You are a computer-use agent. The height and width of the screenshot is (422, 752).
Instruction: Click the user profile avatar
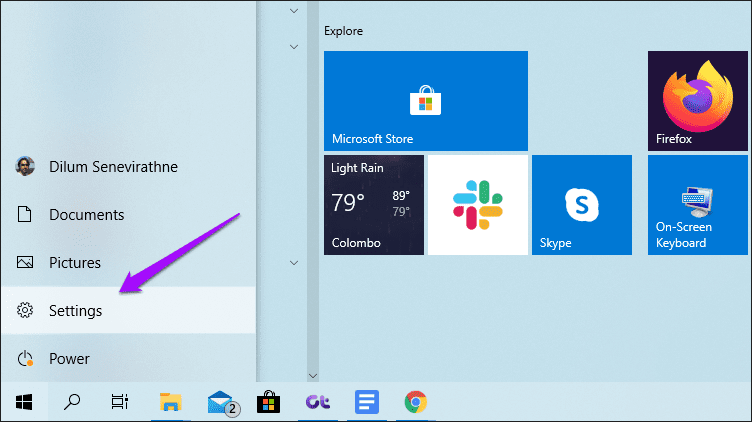click(25, 166)
